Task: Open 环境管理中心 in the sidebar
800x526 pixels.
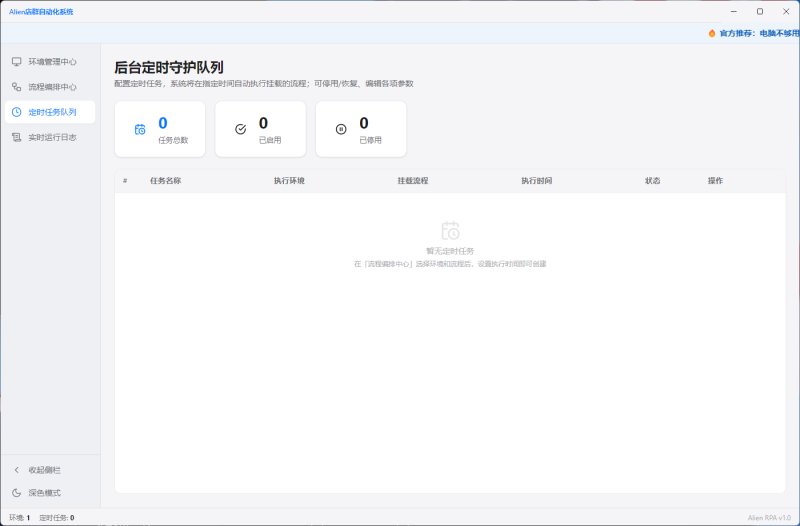Action: [x=50, y=62]
